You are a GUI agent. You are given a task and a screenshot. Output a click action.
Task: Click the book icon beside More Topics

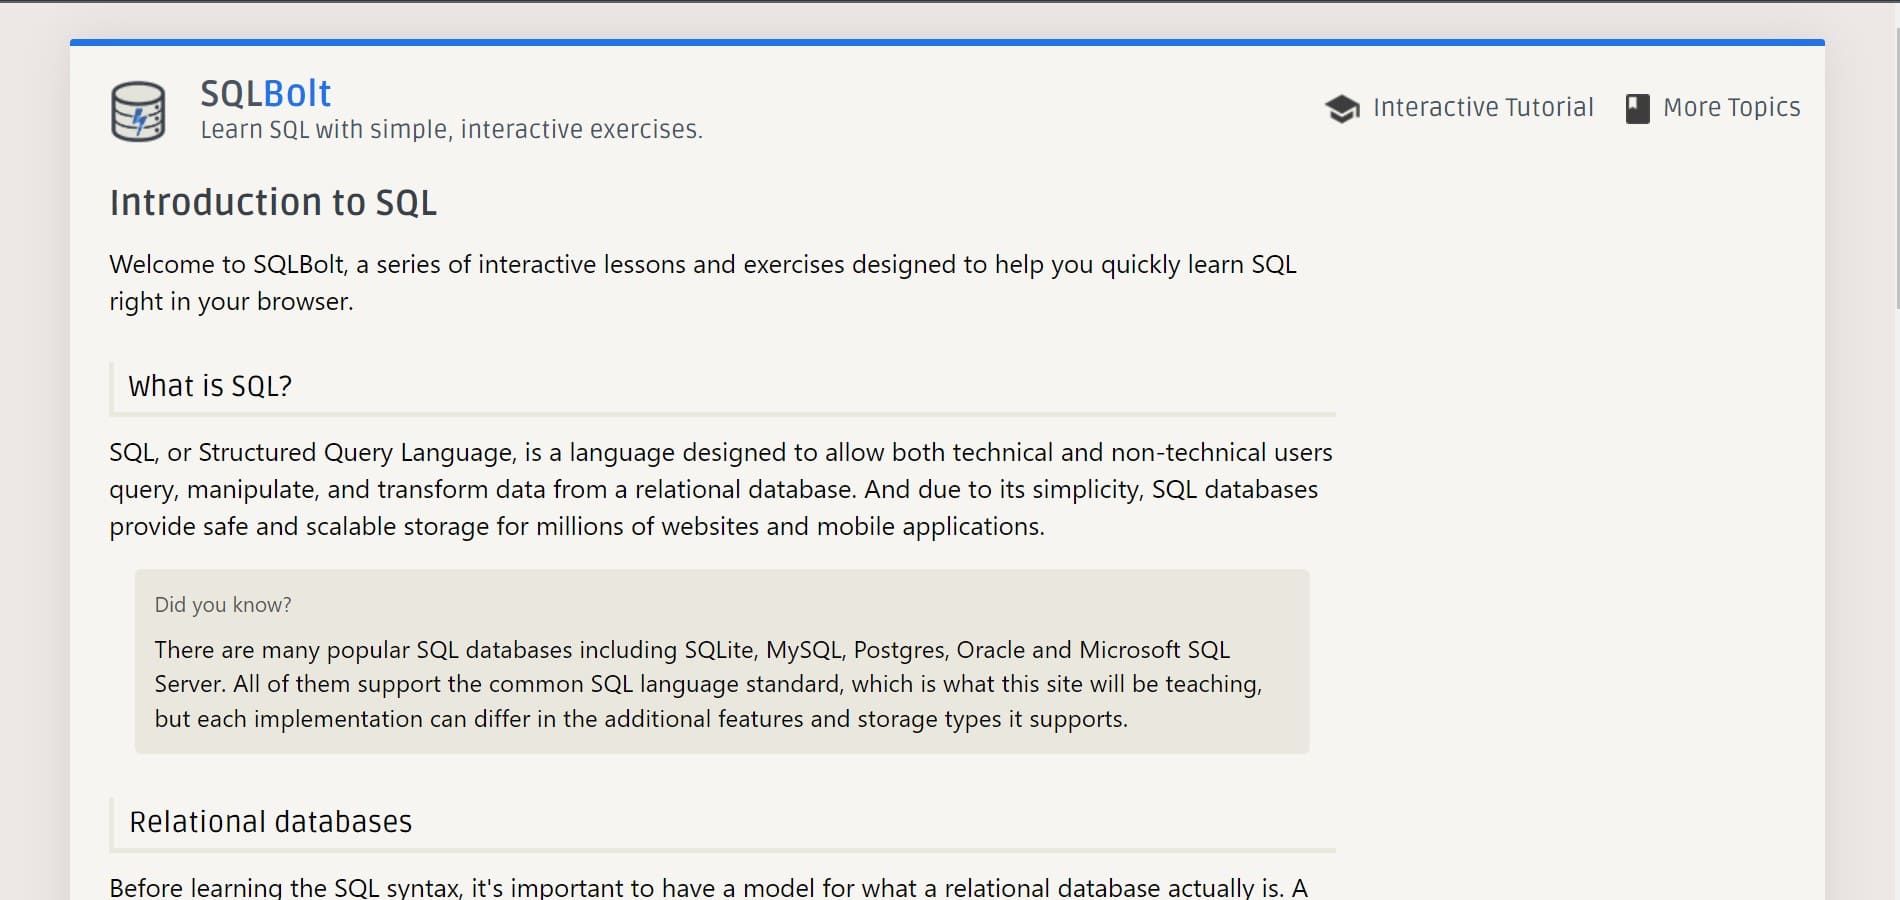1637,108
